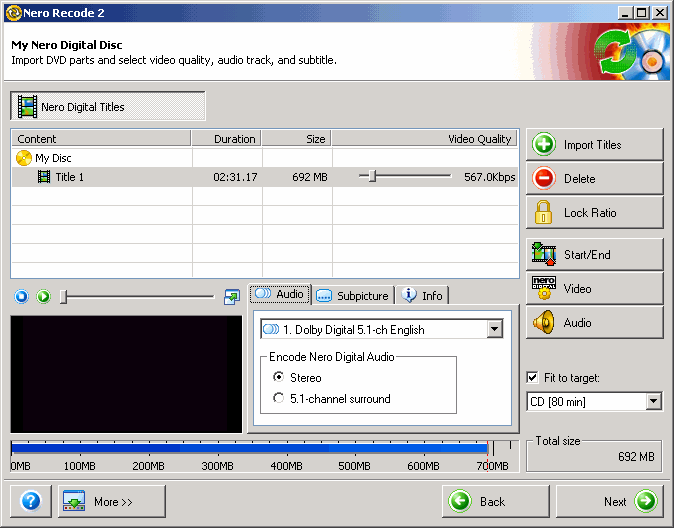Switch to the Subpicture tab
This screenshot has width=674, height=528.
(352, 295)
